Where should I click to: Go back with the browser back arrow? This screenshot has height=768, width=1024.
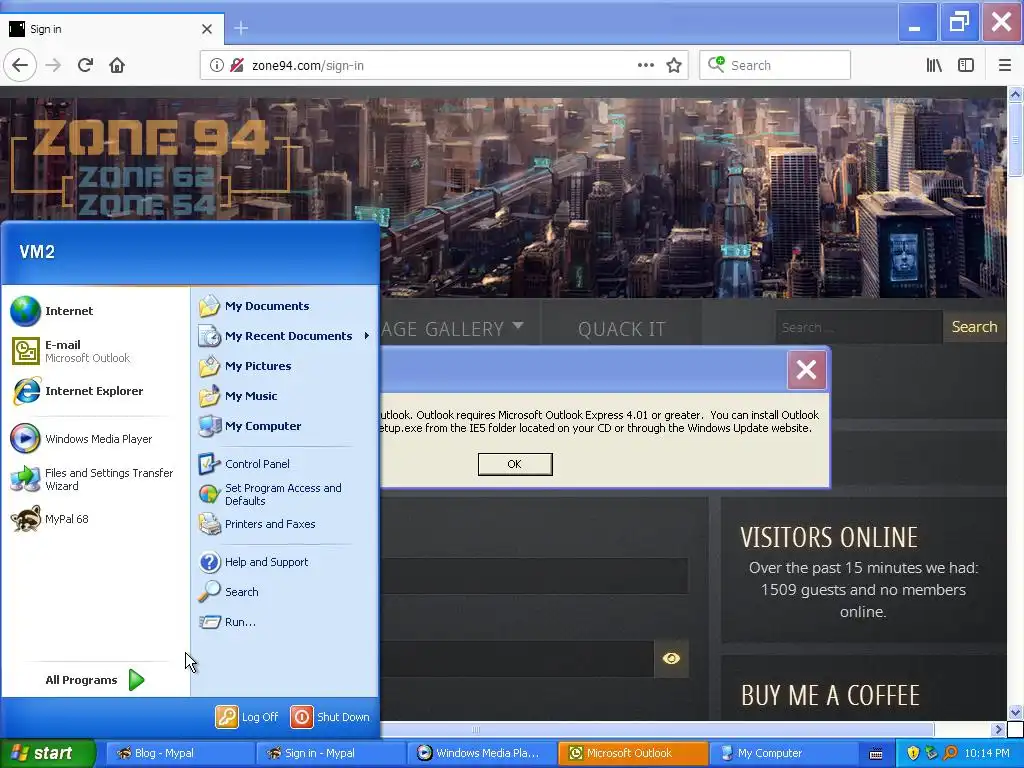[20, 65]
